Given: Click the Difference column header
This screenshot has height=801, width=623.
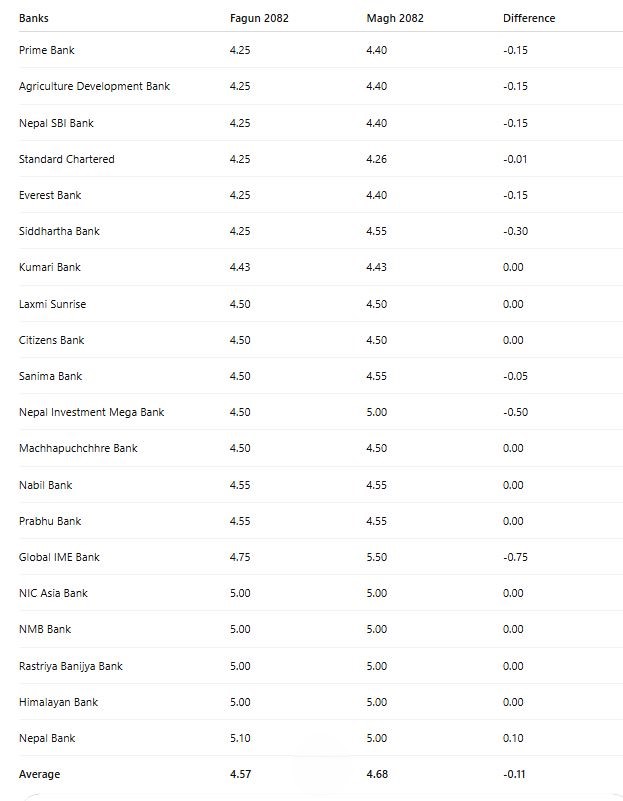Looking at the screenshot, I should pyautogui.click(x=529, y=18).
